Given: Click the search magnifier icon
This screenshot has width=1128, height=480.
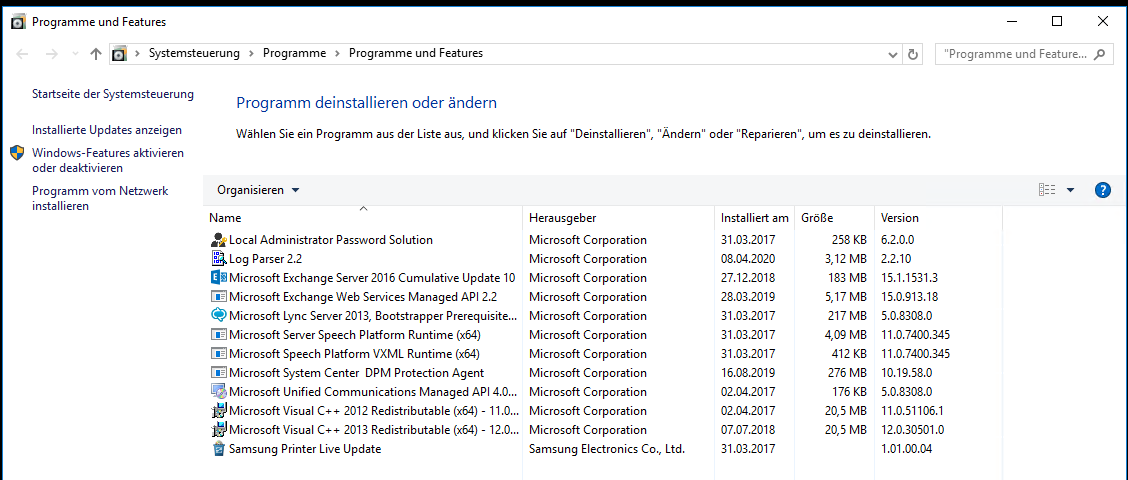Looking at the screenshot, I should pos(1099,54).
